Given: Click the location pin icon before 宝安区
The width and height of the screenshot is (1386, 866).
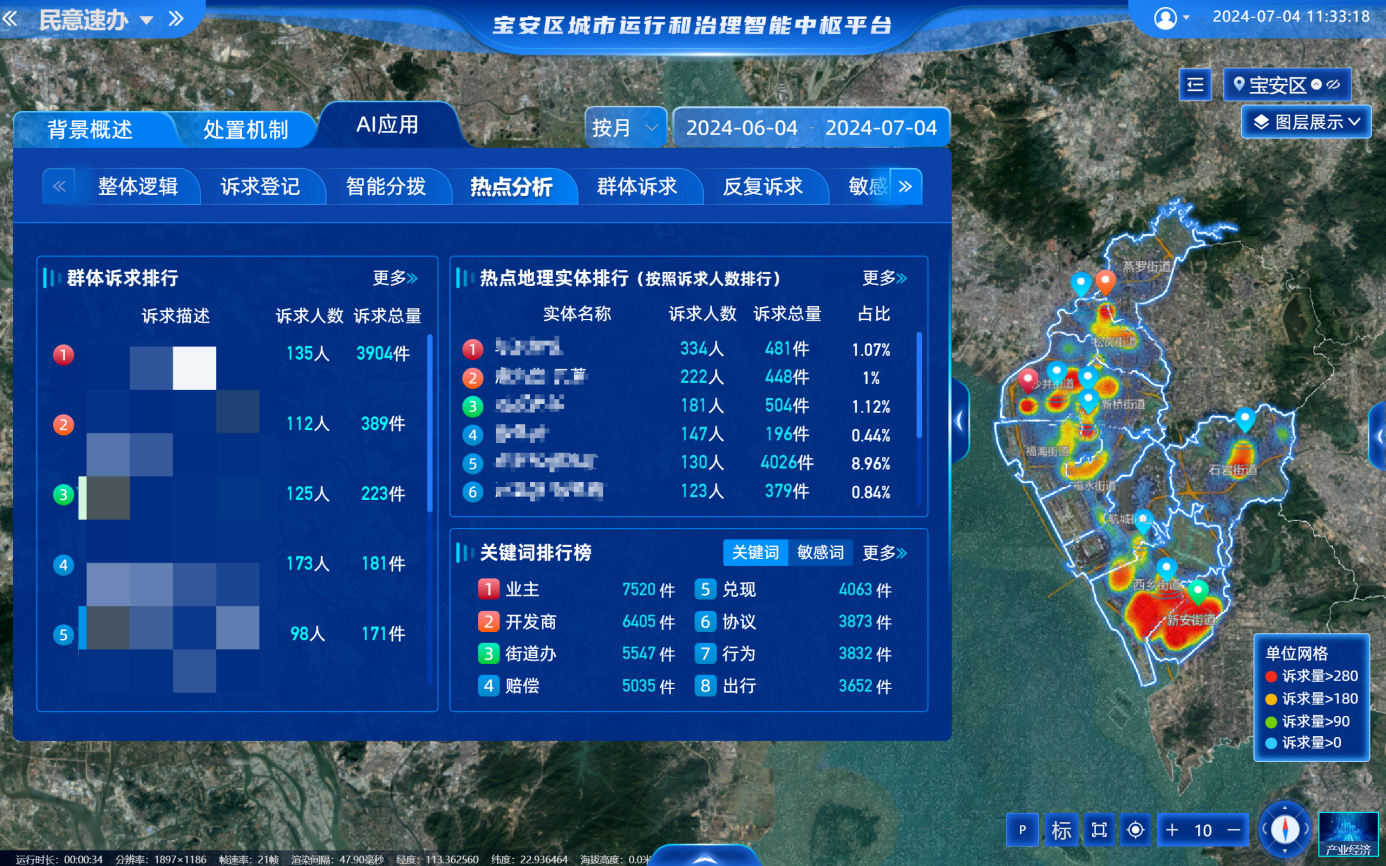Looking at the screenshot, I should pos(1239,85).
